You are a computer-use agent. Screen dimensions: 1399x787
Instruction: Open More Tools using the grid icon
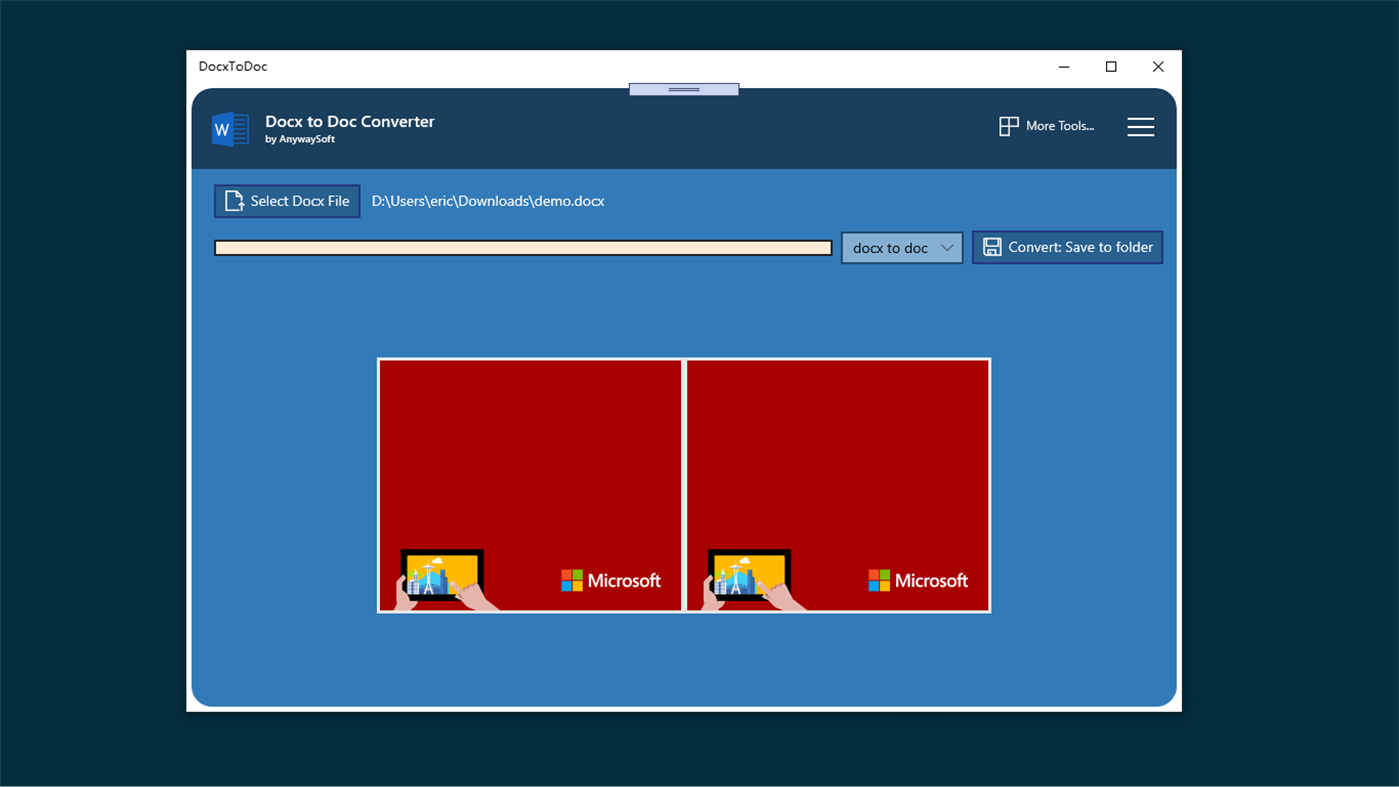click(x=1008, y=125)
